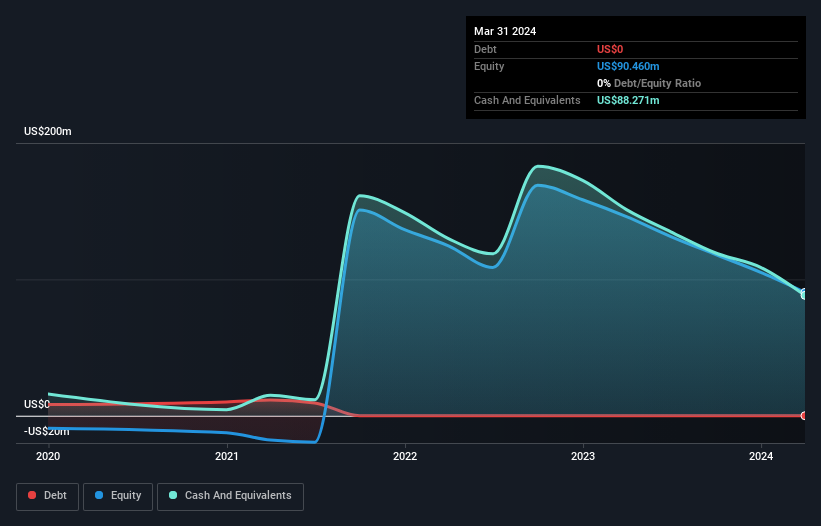
Task: Click the 2021 x-axis label
Action: click(x=227, y=456)
